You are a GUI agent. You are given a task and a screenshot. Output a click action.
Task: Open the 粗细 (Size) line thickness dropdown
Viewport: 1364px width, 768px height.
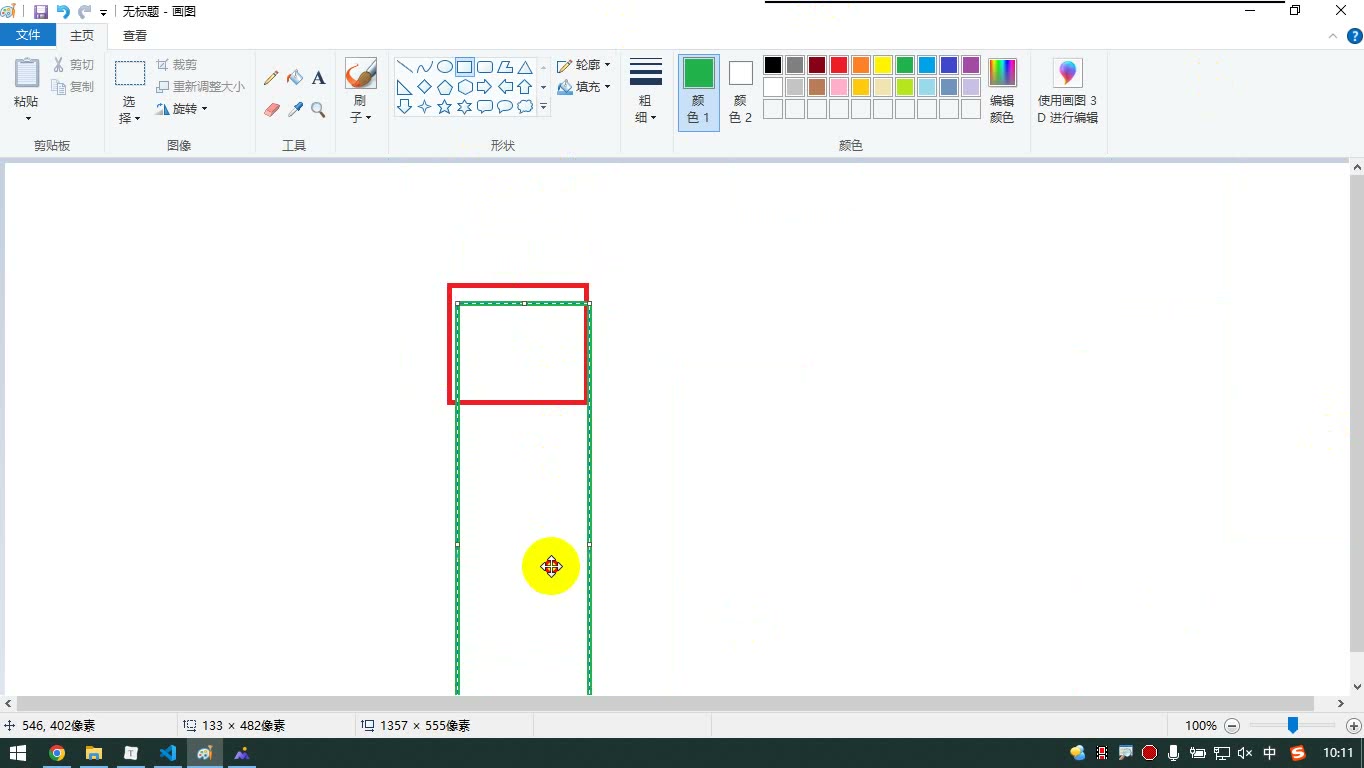[x=646, y=91]
